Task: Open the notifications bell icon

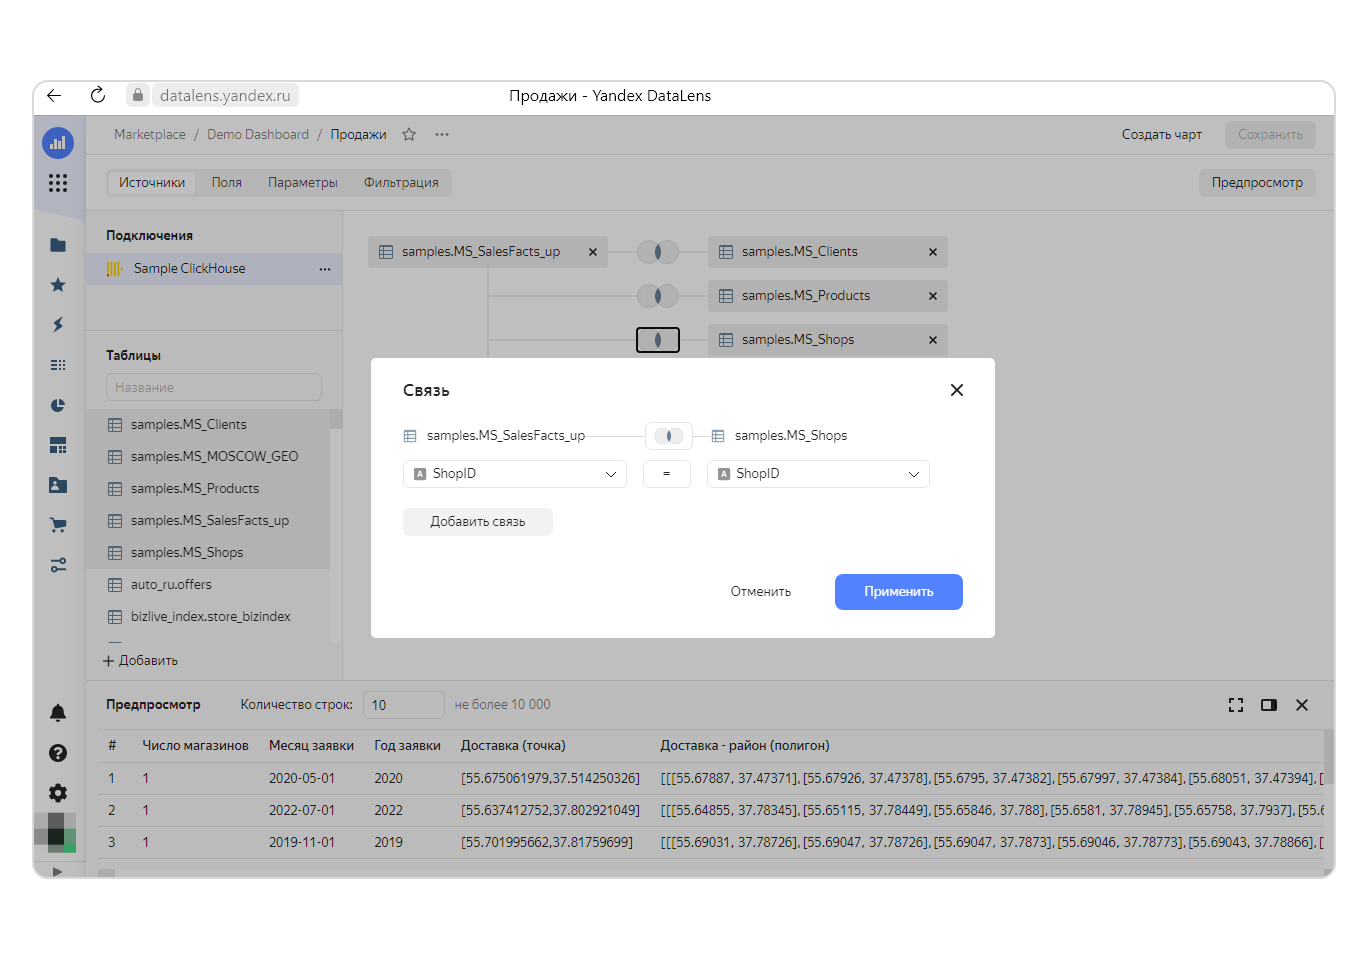Action: click(x=58, y=713)
